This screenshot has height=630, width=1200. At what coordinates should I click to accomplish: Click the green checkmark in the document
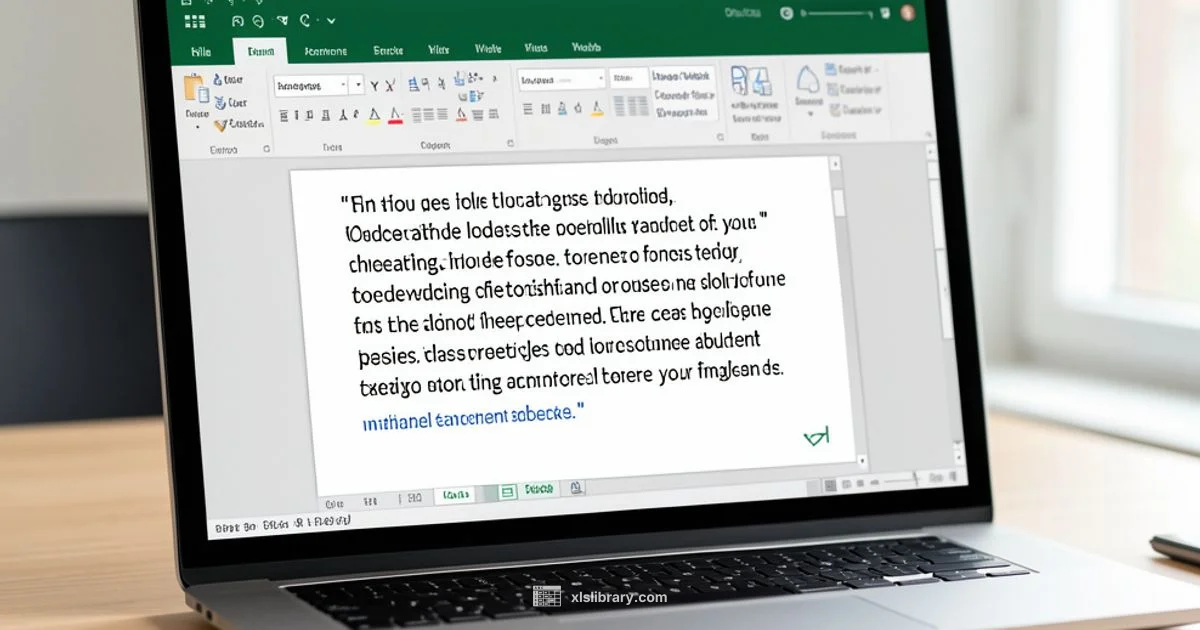click(x=816, y=437)
